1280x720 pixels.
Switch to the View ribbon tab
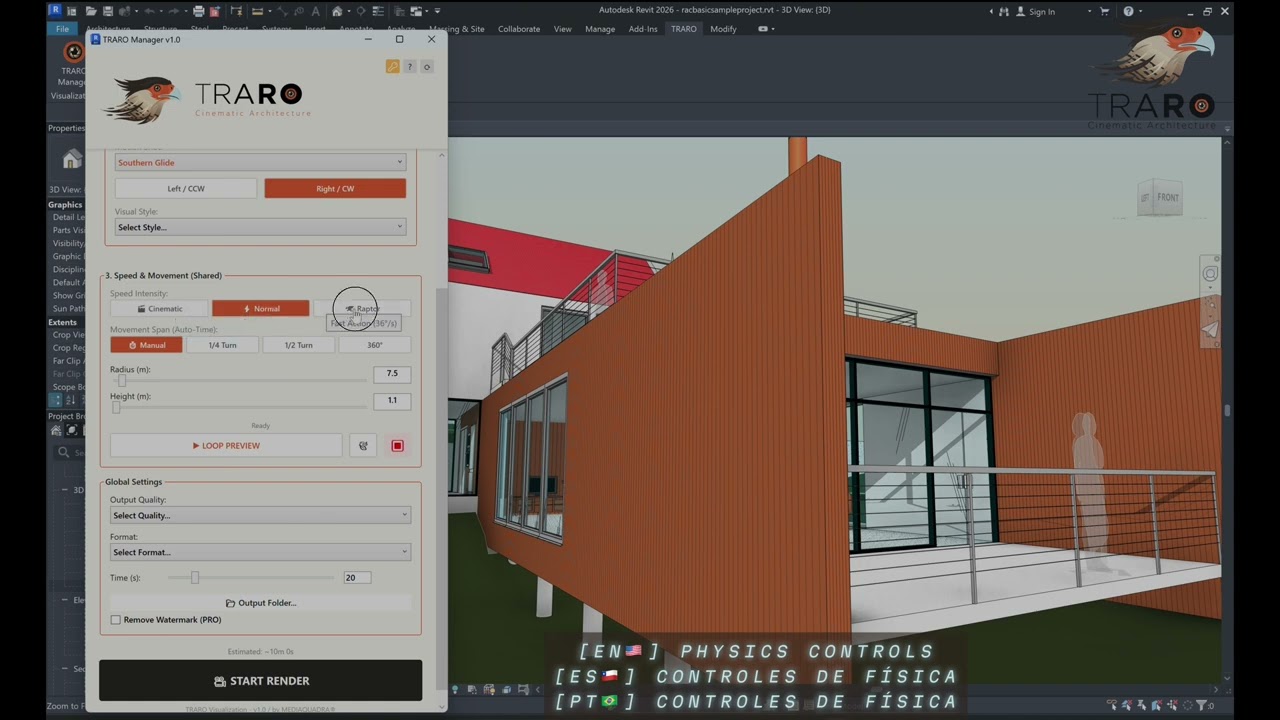tap(563, 29)
